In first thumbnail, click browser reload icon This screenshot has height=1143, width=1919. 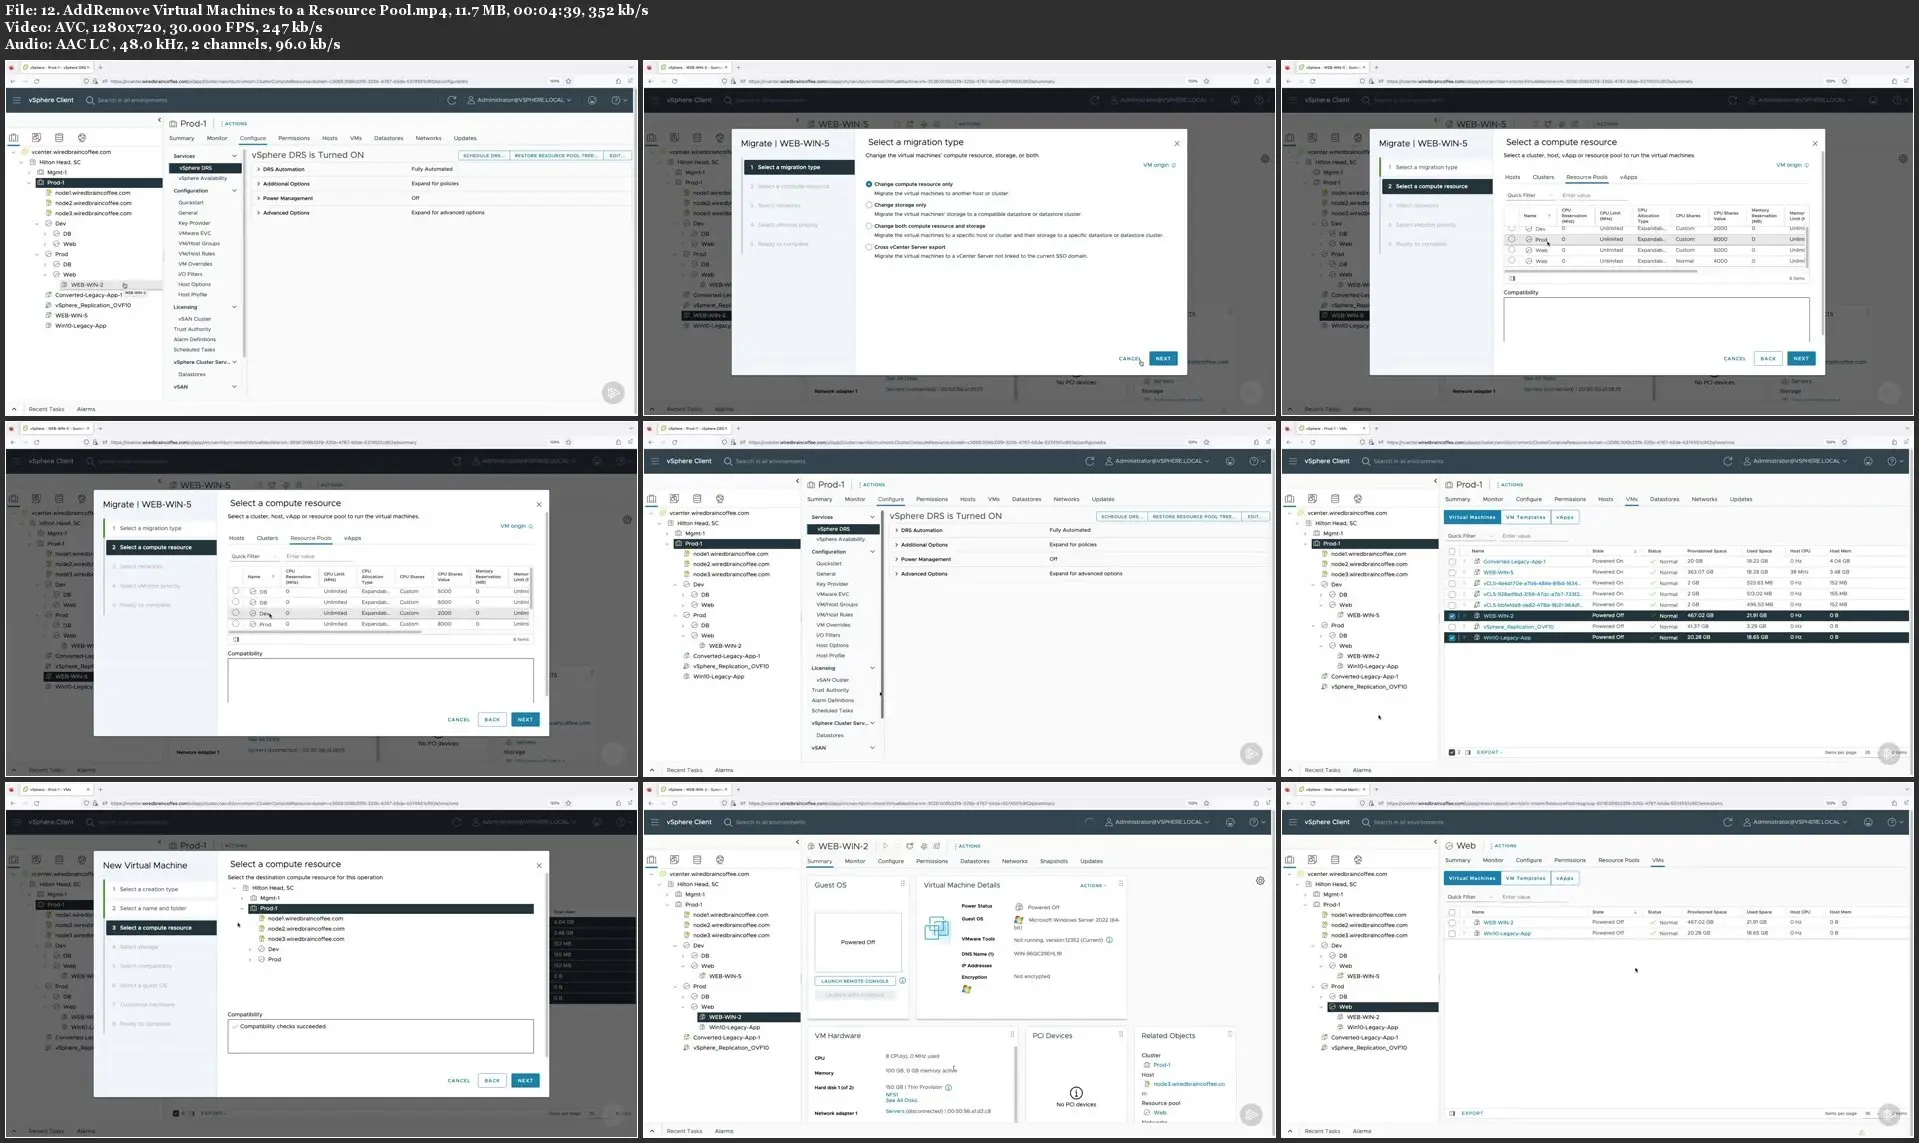point(36,81)
